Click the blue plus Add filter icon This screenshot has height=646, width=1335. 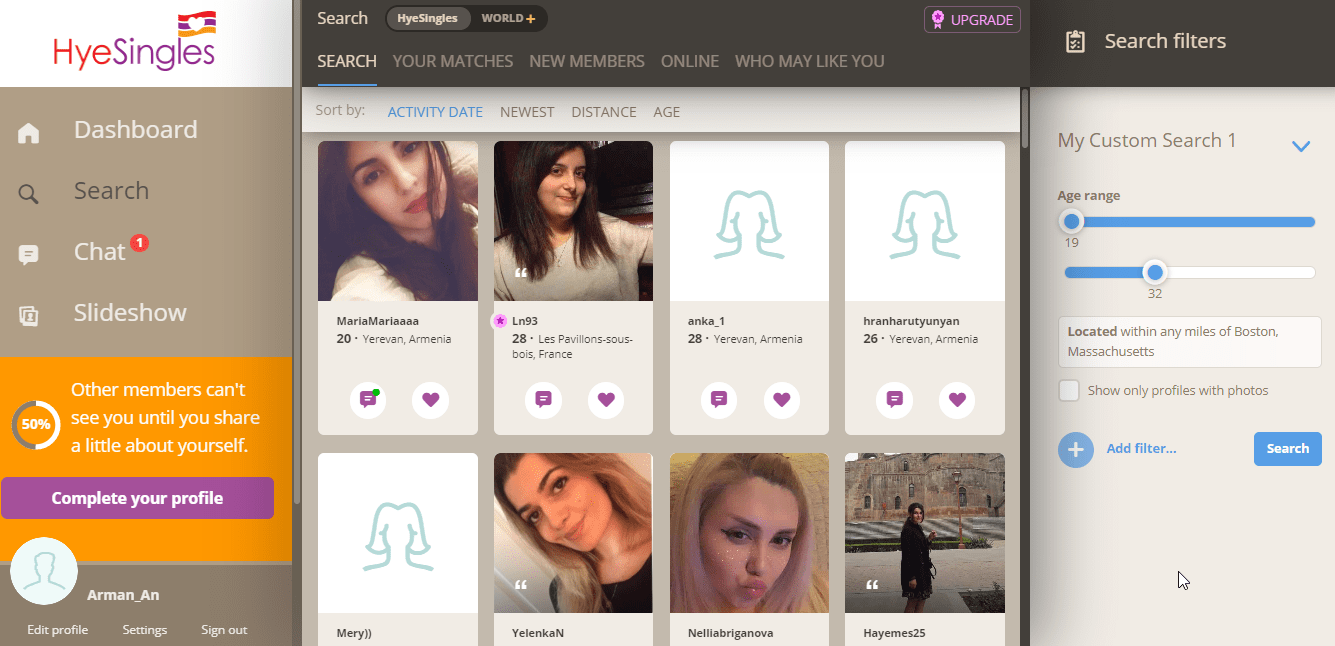1076,449
